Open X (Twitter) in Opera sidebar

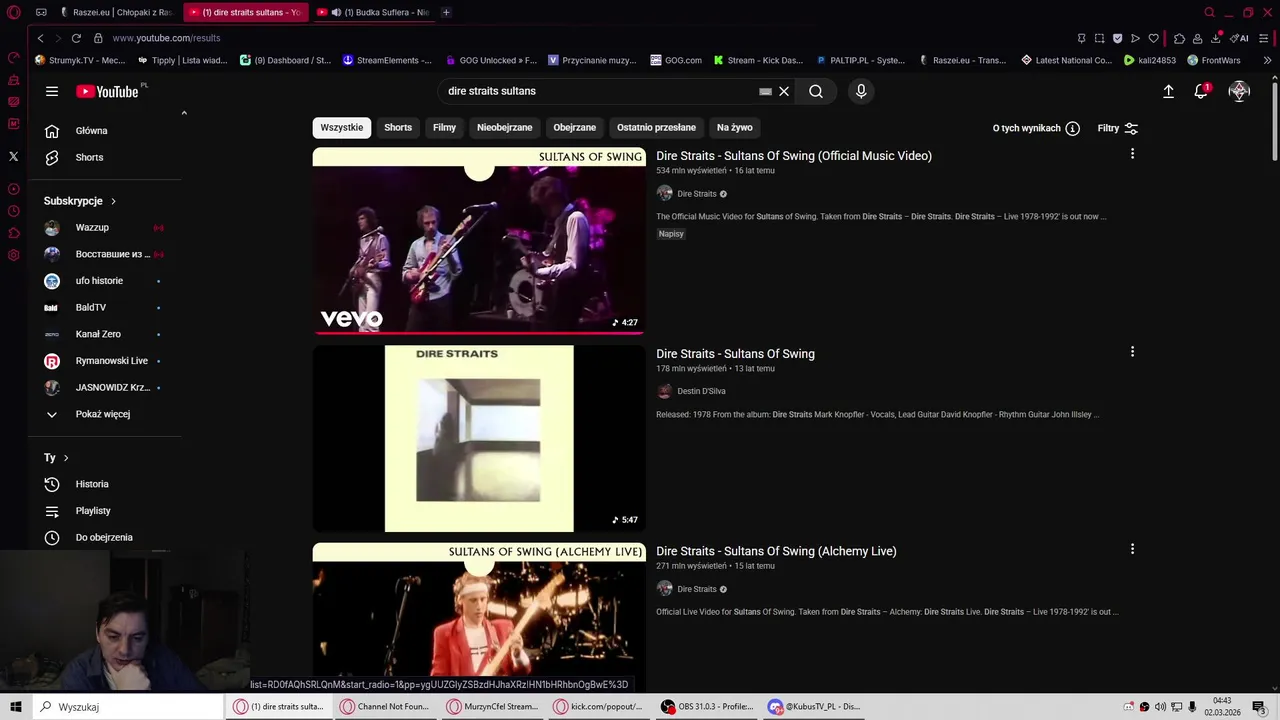click(x=13, y=156)
